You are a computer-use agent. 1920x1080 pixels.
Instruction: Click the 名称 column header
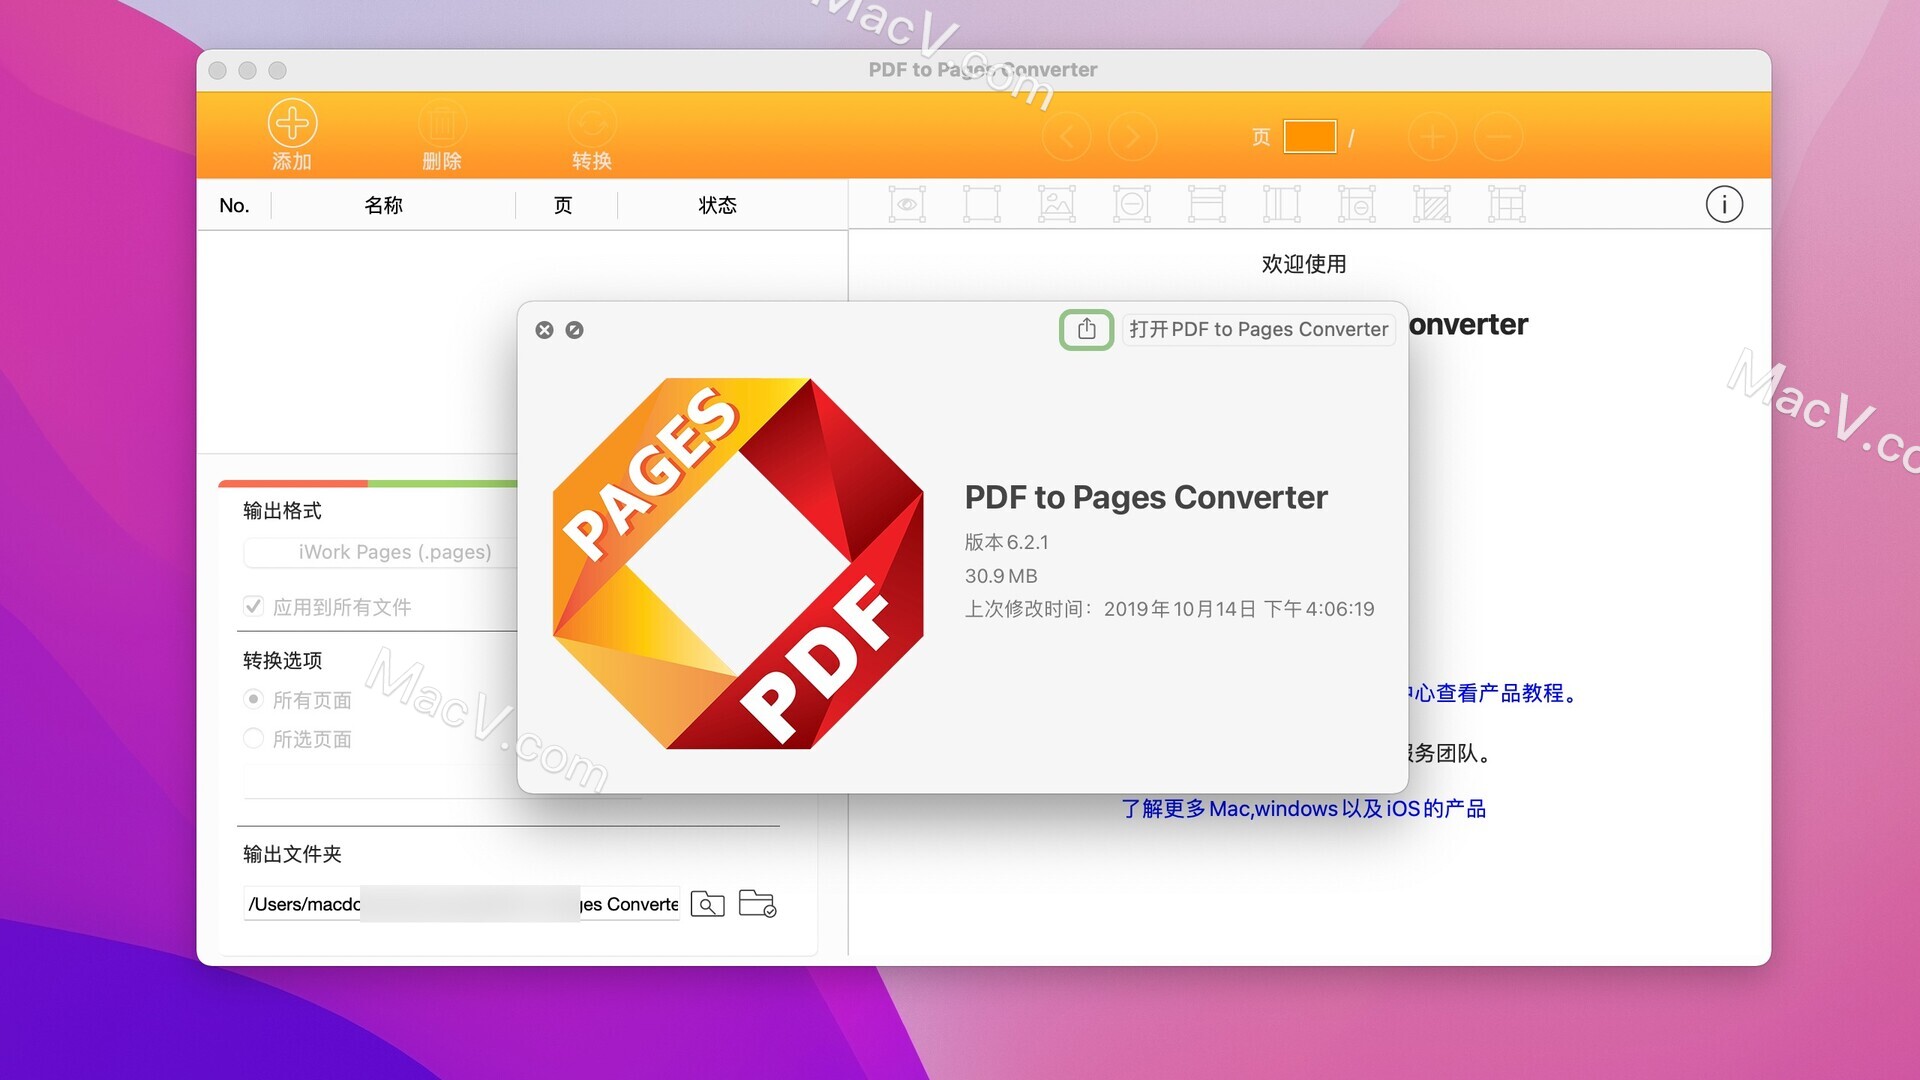point(383,205)
